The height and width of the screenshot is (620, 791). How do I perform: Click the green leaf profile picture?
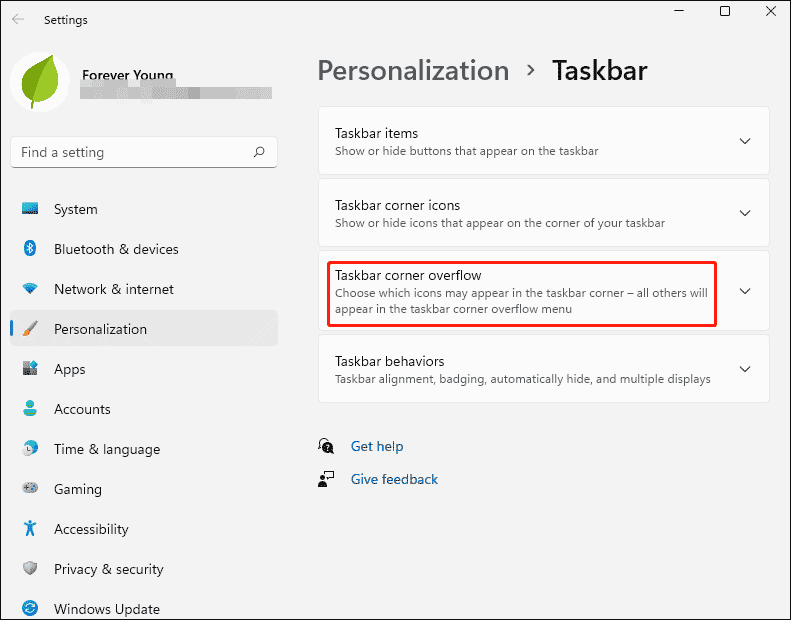point(40,81)
